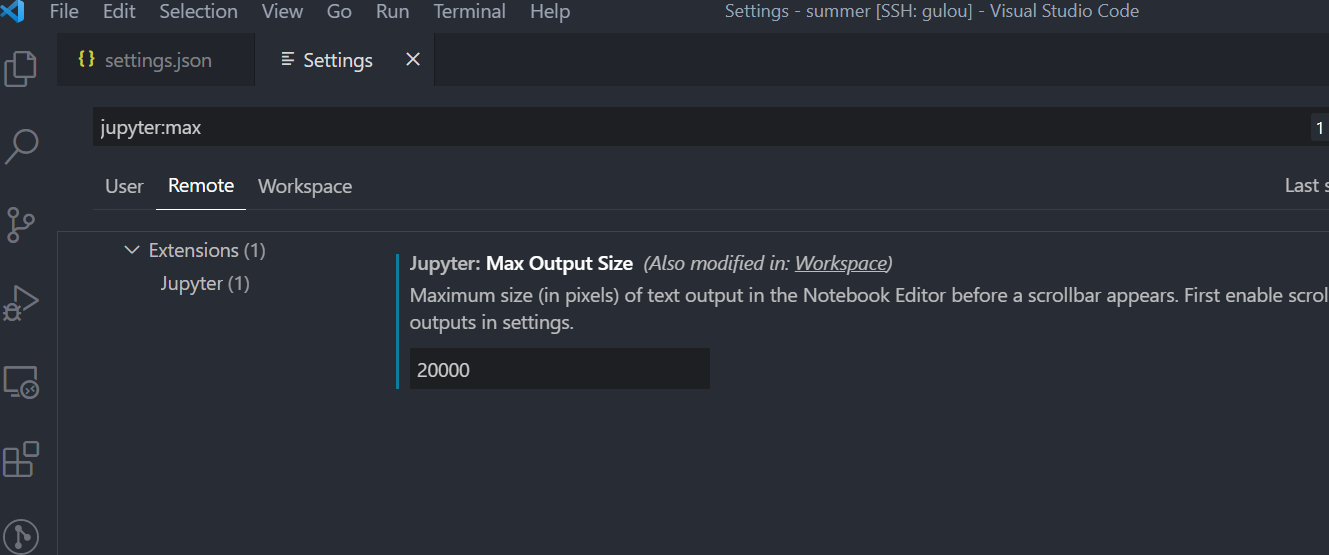1329x555 pixels.
Task: Click the jupyter:max settings search box
Action: click(700, 128)
